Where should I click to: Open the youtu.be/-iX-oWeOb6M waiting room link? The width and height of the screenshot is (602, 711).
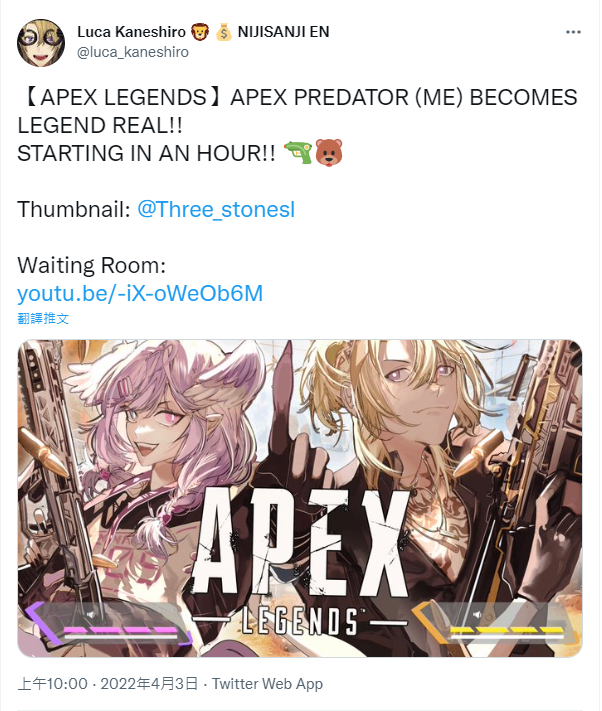pos(140,293)
